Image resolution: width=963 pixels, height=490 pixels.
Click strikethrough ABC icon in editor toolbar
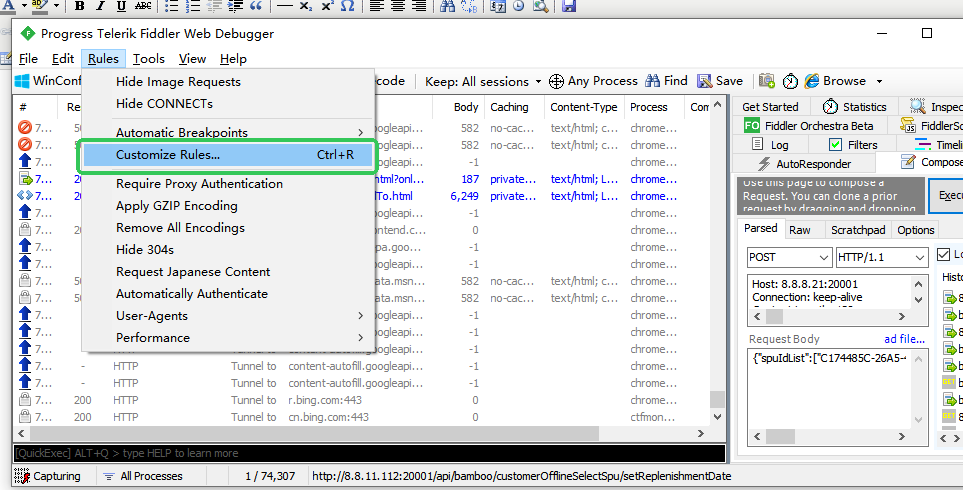pos(143,6)
